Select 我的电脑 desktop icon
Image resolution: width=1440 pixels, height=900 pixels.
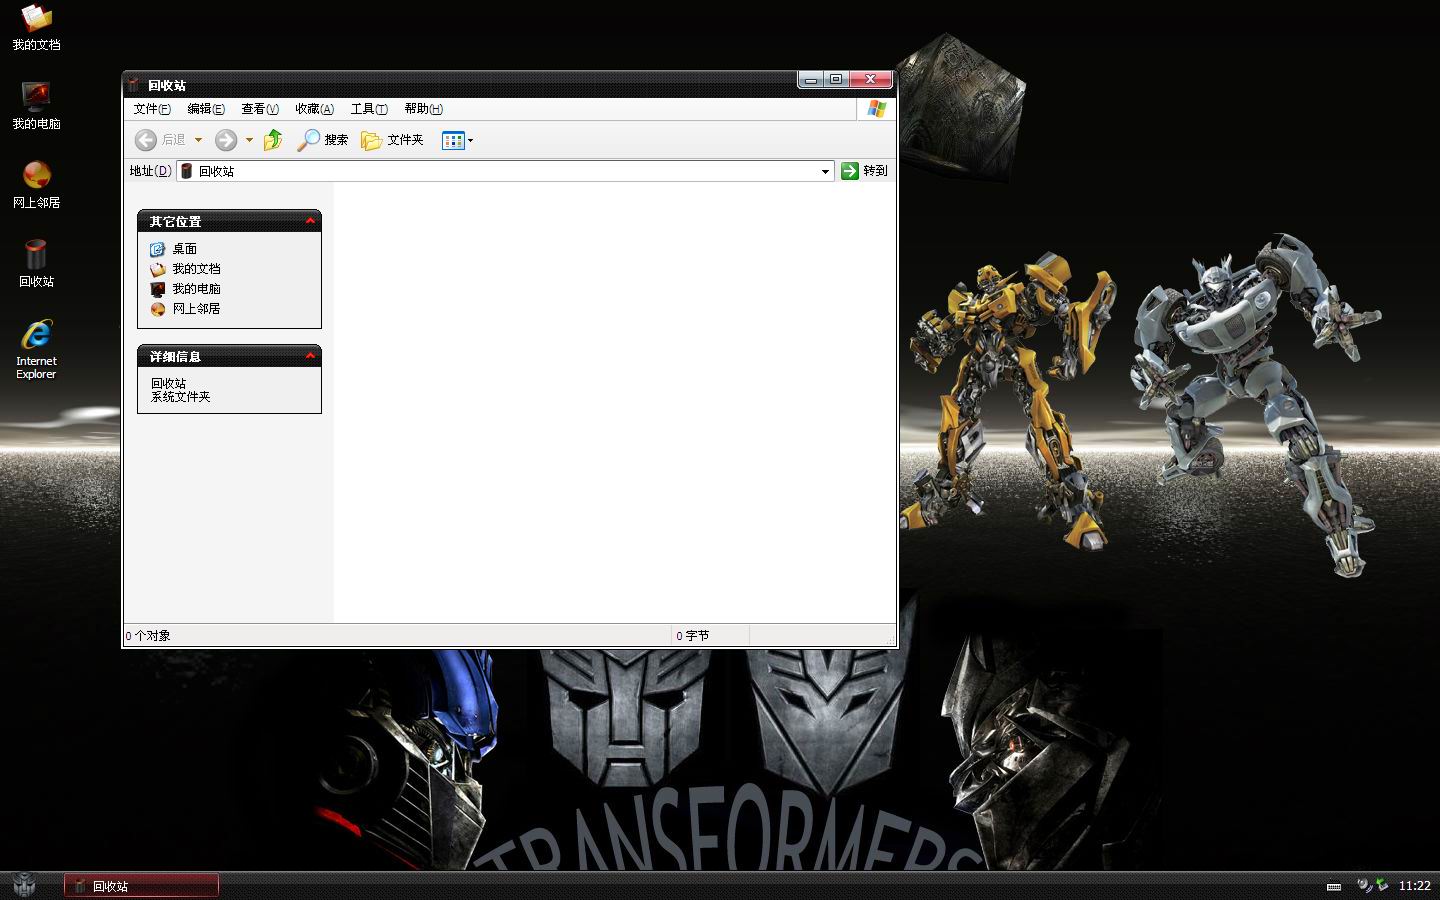(36, 106)
